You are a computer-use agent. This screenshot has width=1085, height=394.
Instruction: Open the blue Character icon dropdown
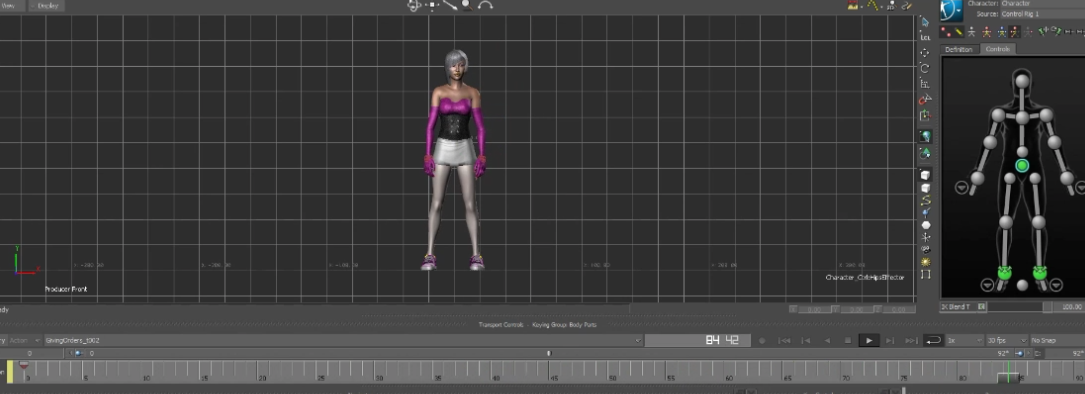point(951,10)
